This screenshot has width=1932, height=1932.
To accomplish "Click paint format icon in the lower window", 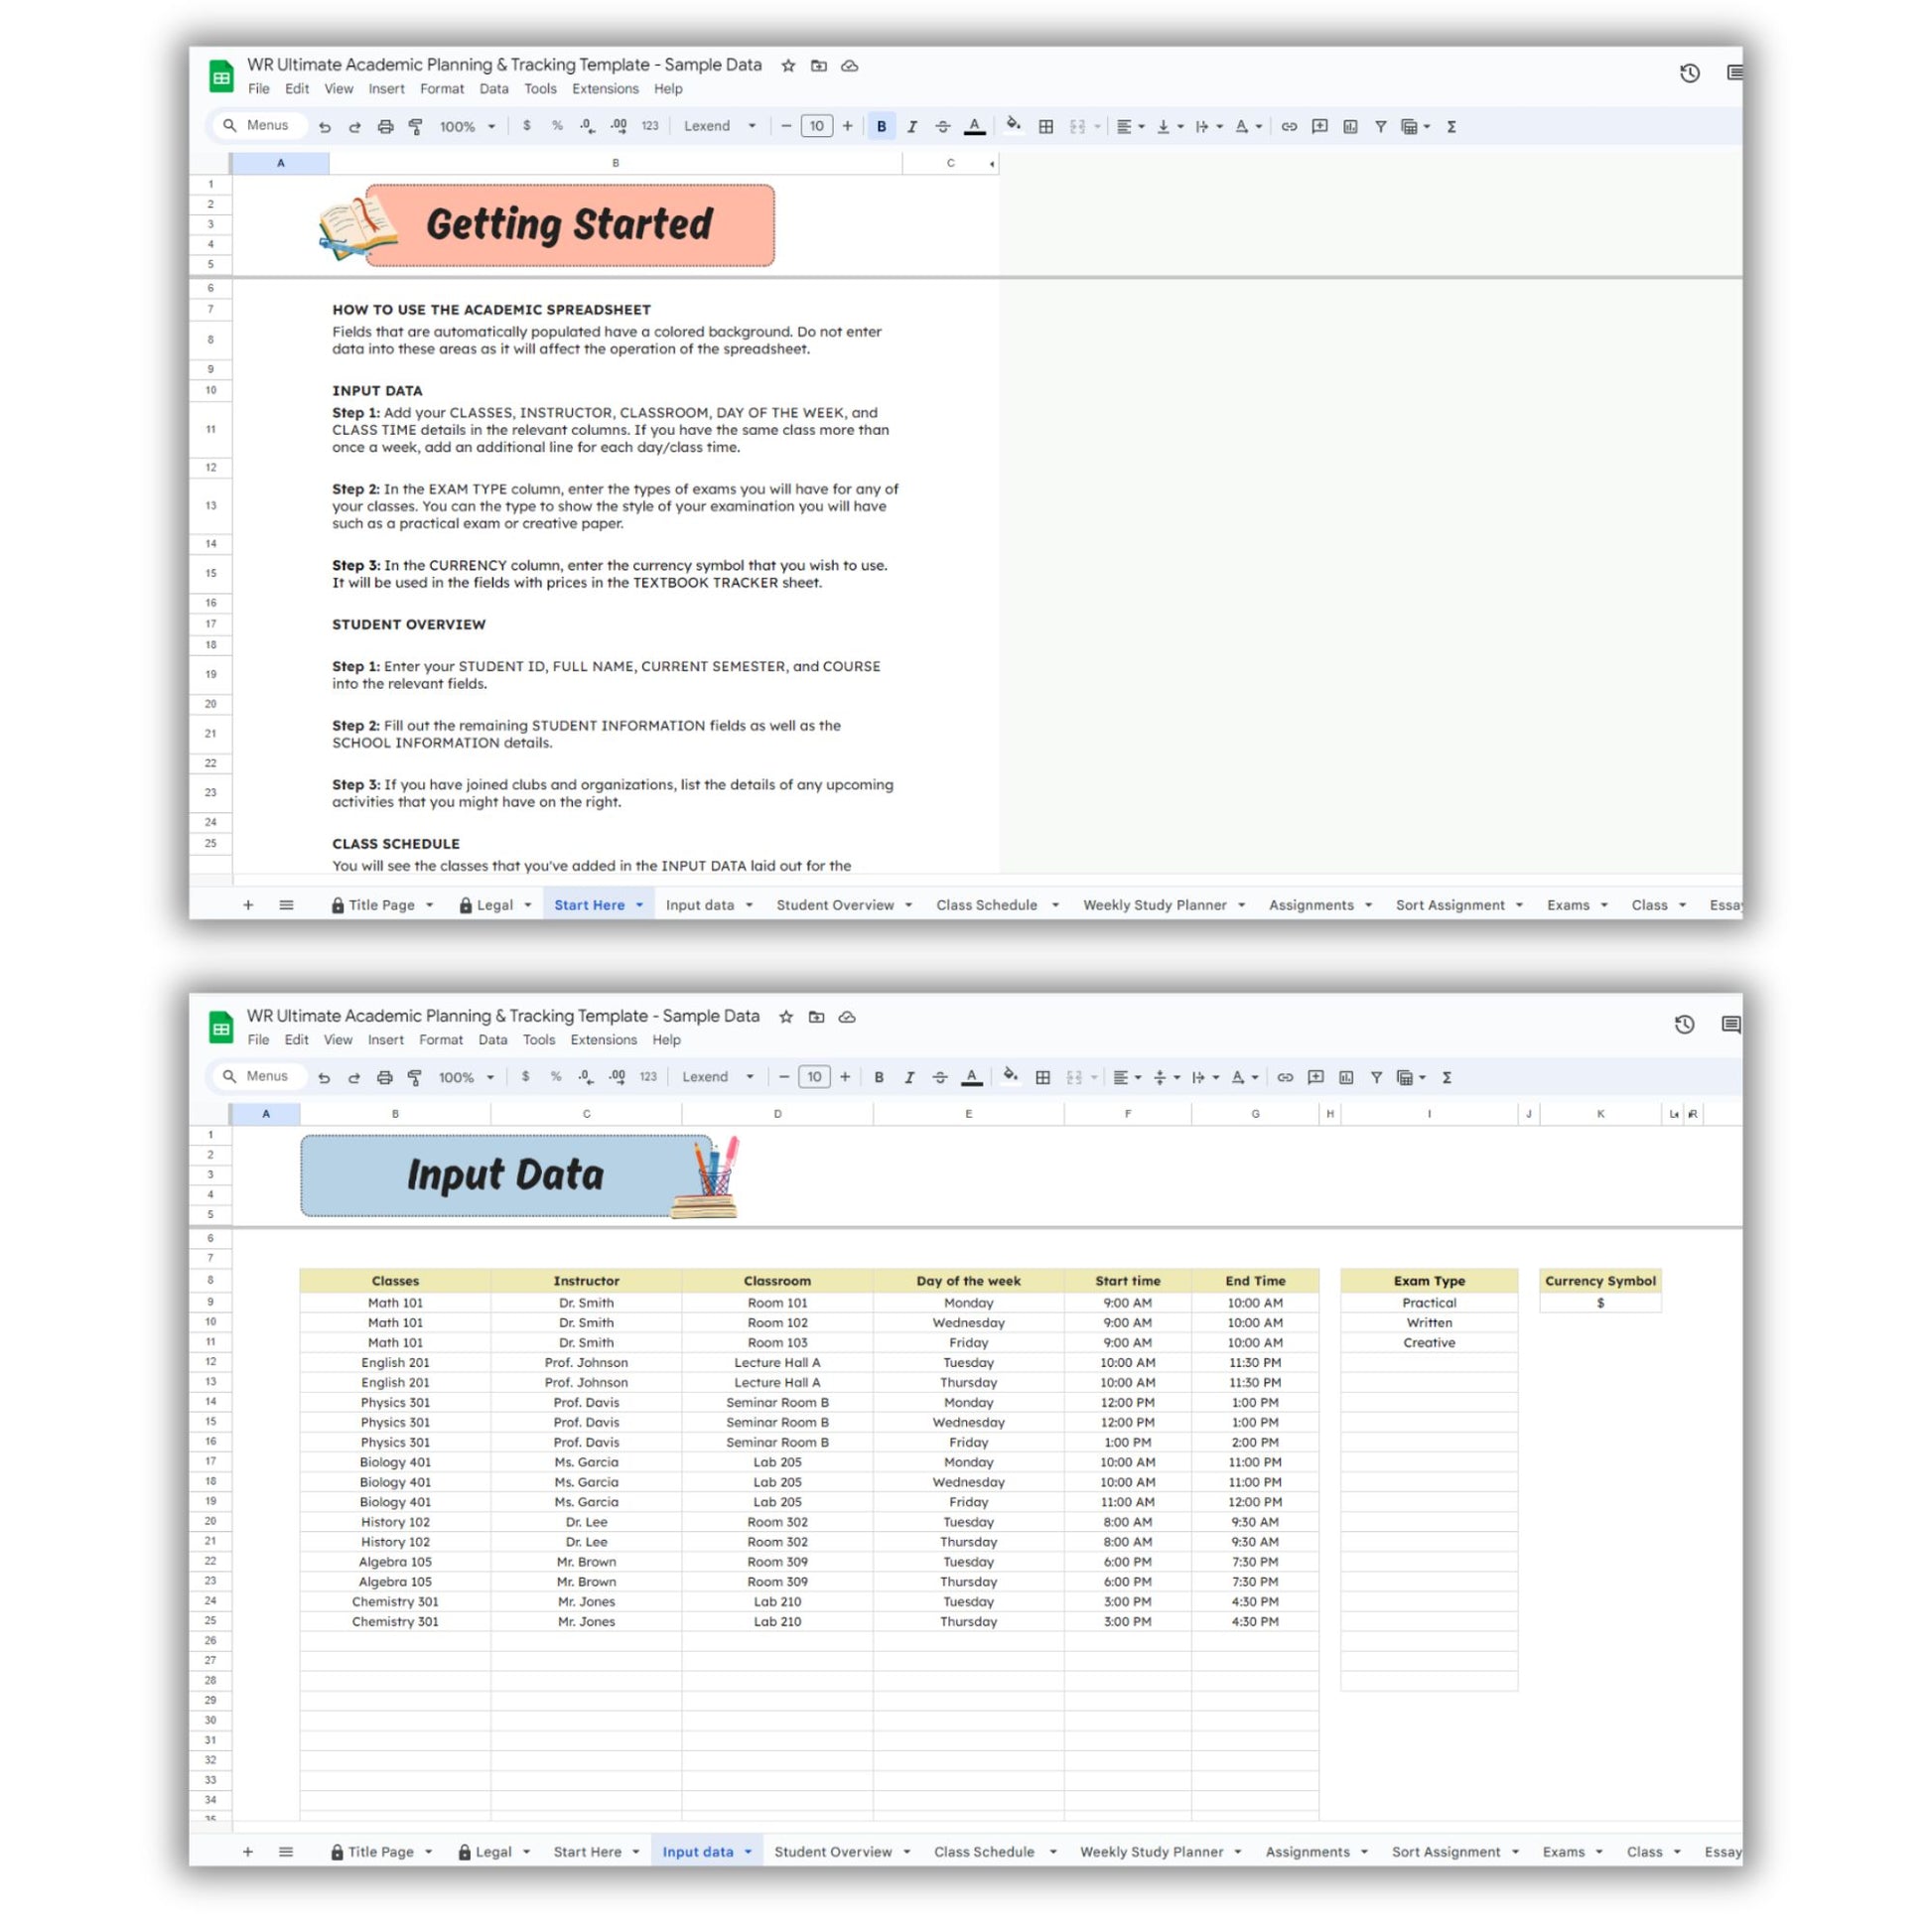I will coord(414,1077).
